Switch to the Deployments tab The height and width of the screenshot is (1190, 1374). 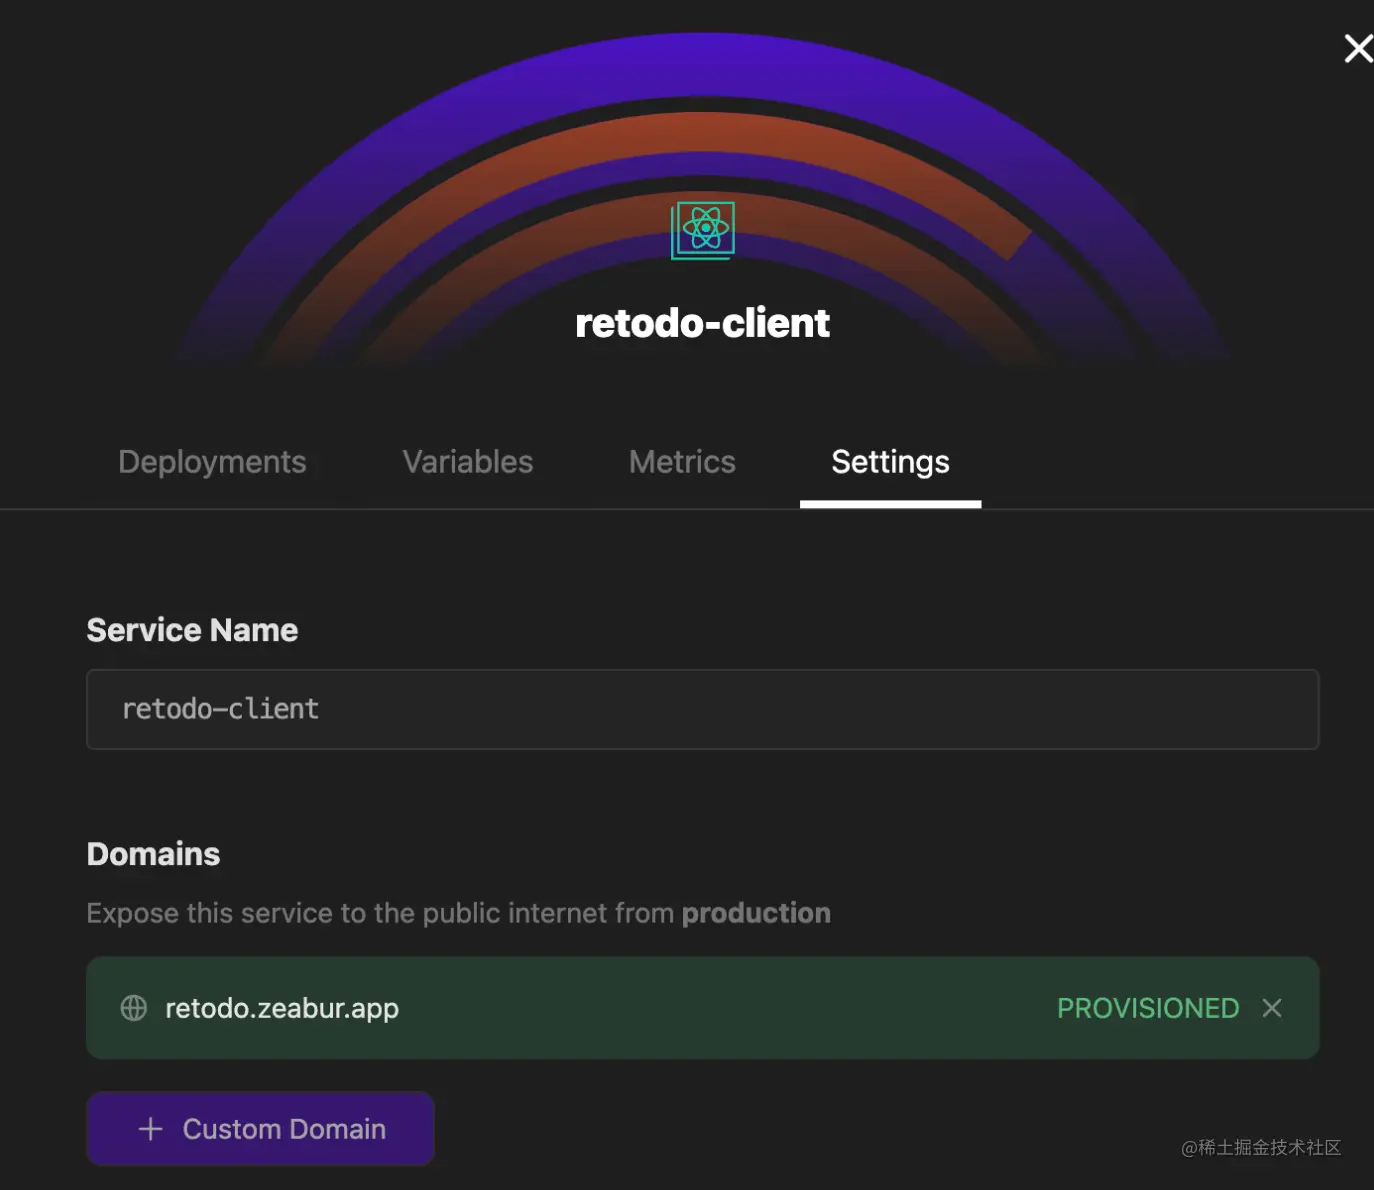click(212, 462)
